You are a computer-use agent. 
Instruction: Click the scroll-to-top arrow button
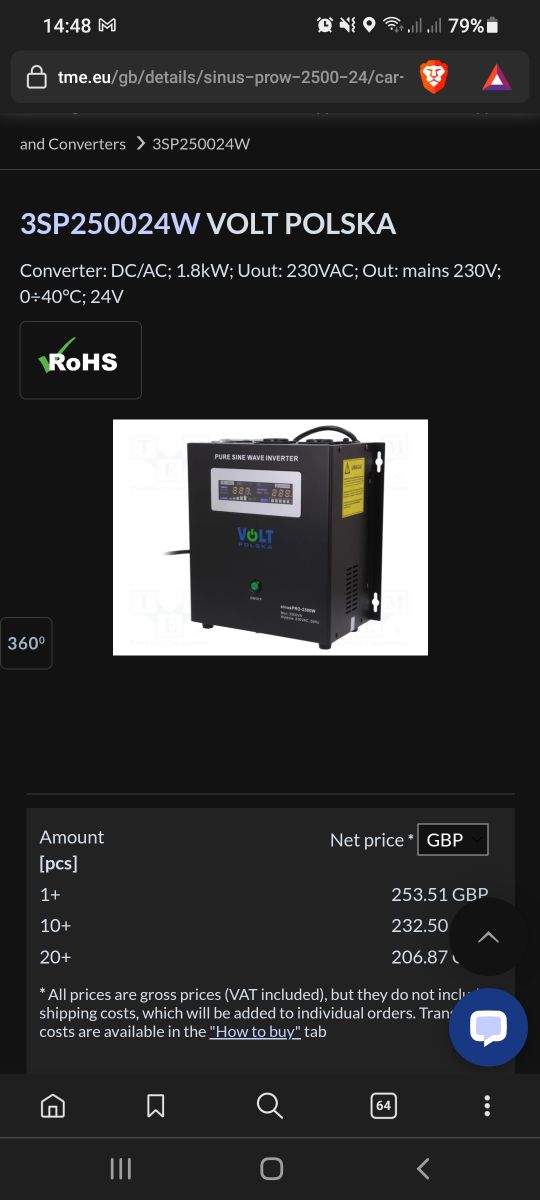click(488, 937)
